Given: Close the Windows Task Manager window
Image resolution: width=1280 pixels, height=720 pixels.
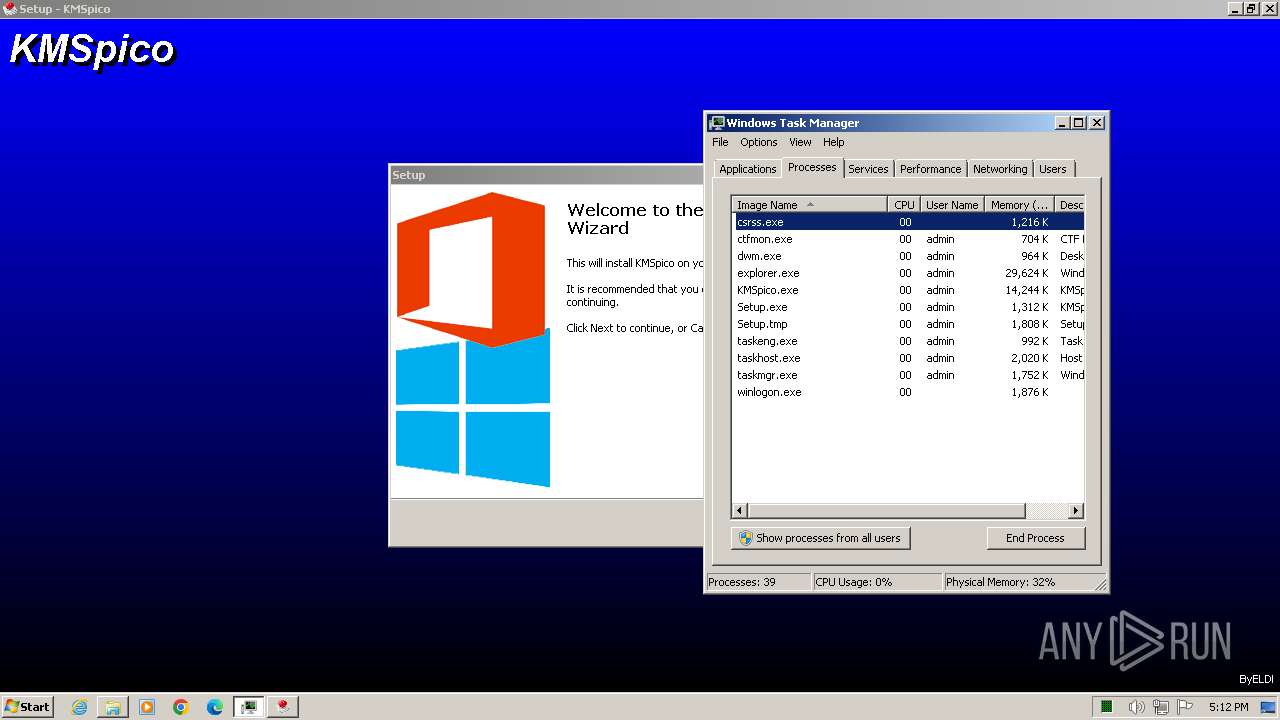Looking at the screenshot, I should [x=1097, y=123].
